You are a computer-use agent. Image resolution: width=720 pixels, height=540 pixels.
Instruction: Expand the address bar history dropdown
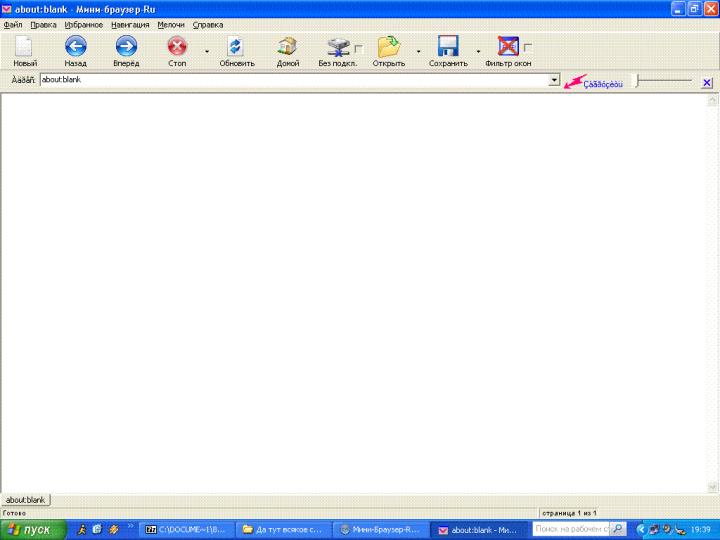pos(554,80)
